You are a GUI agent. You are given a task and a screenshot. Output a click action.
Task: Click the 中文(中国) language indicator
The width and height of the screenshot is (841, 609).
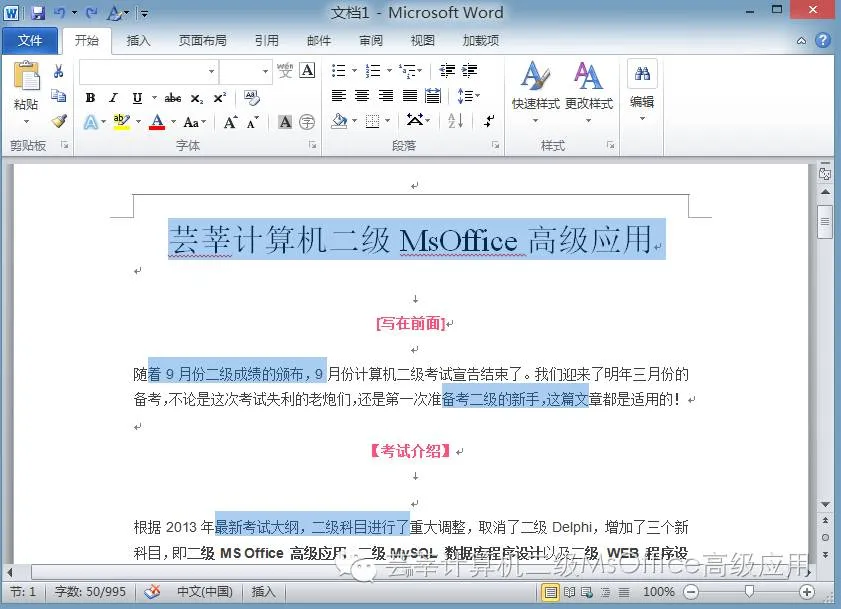coord(205,591)
